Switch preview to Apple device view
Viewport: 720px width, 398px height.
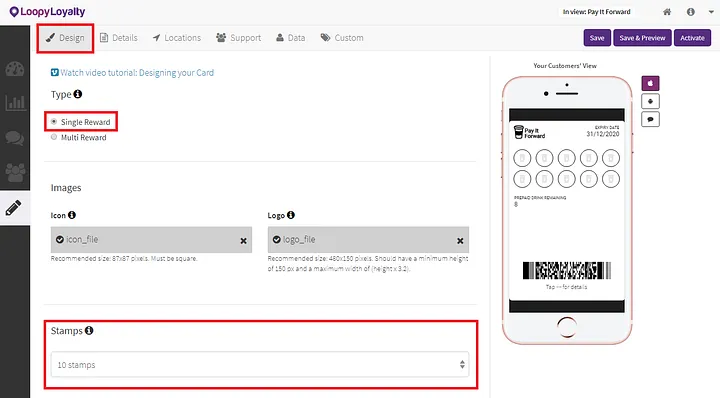(650, 83)
